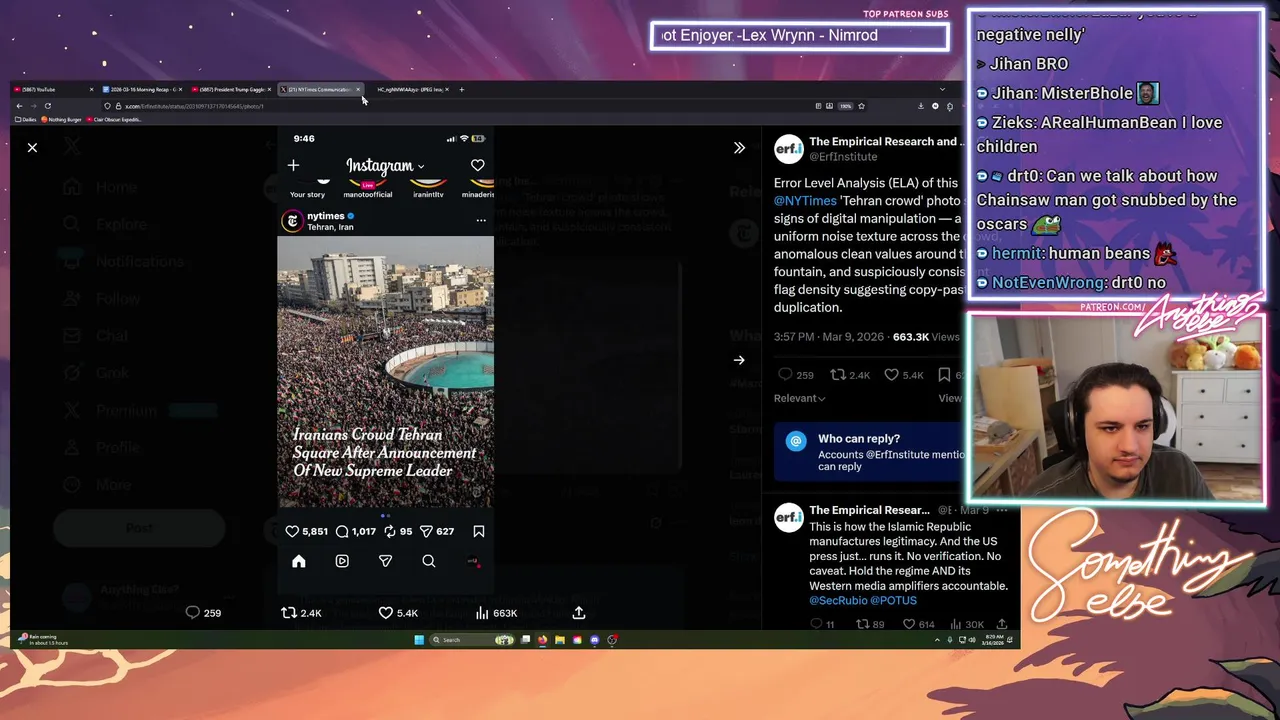Click the share icon below the photo
The width and height of the screenshot is (1280, 720).
[579, 612]
